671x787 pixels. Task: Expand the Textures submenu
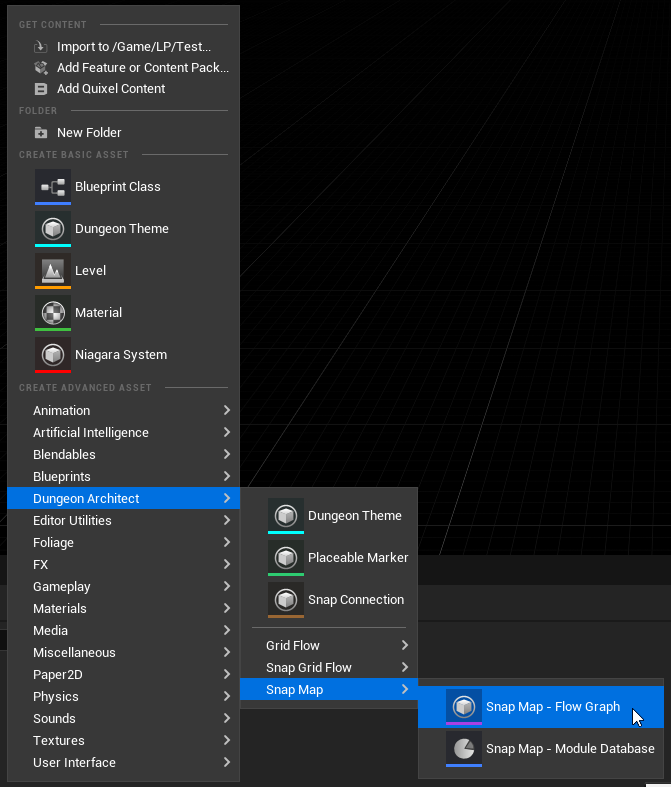(x=123, y=741)
